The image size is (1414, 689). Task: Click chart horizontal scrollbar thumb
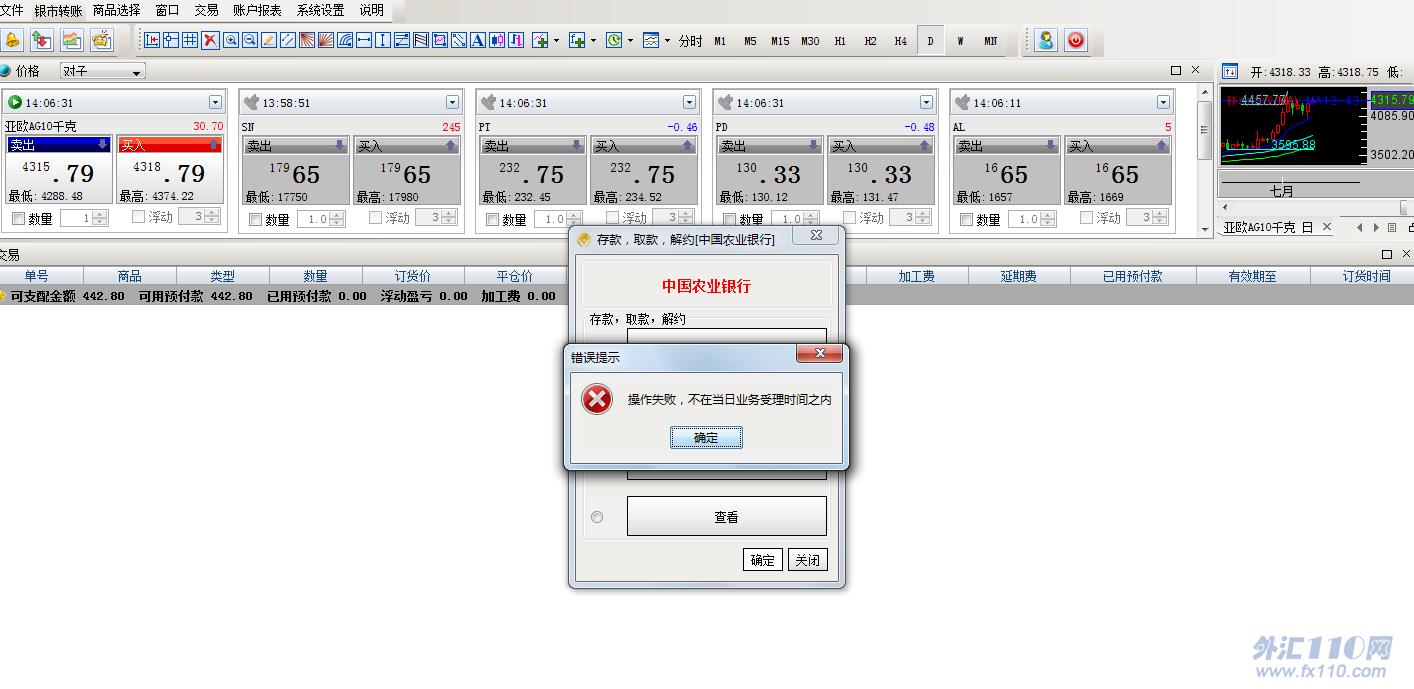coord(1405,207)
